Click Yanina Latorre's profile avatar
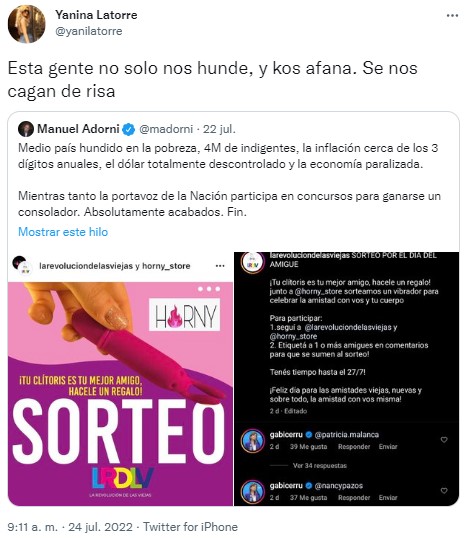The width and height of the screenshot is (467, 538). (26, 24)
